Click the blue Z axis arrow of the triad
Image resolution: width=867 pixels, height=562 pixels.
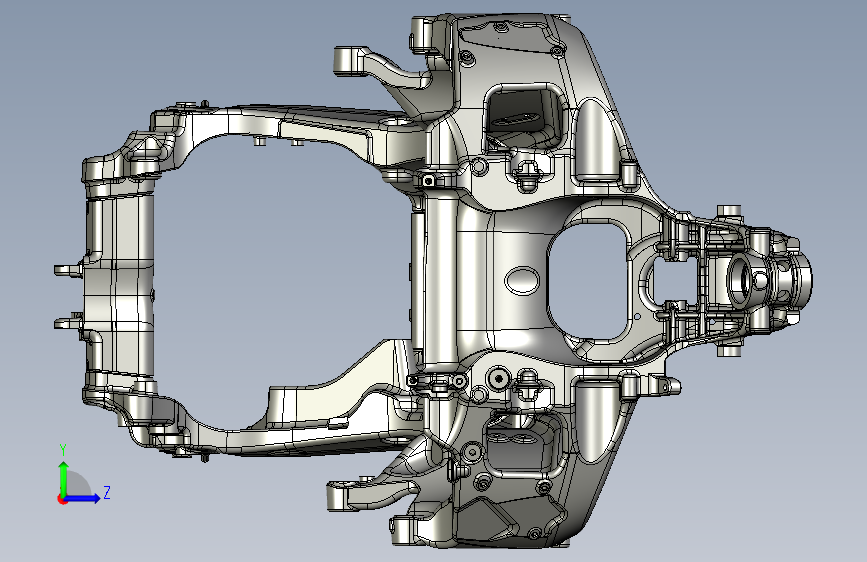coord(83,498)
